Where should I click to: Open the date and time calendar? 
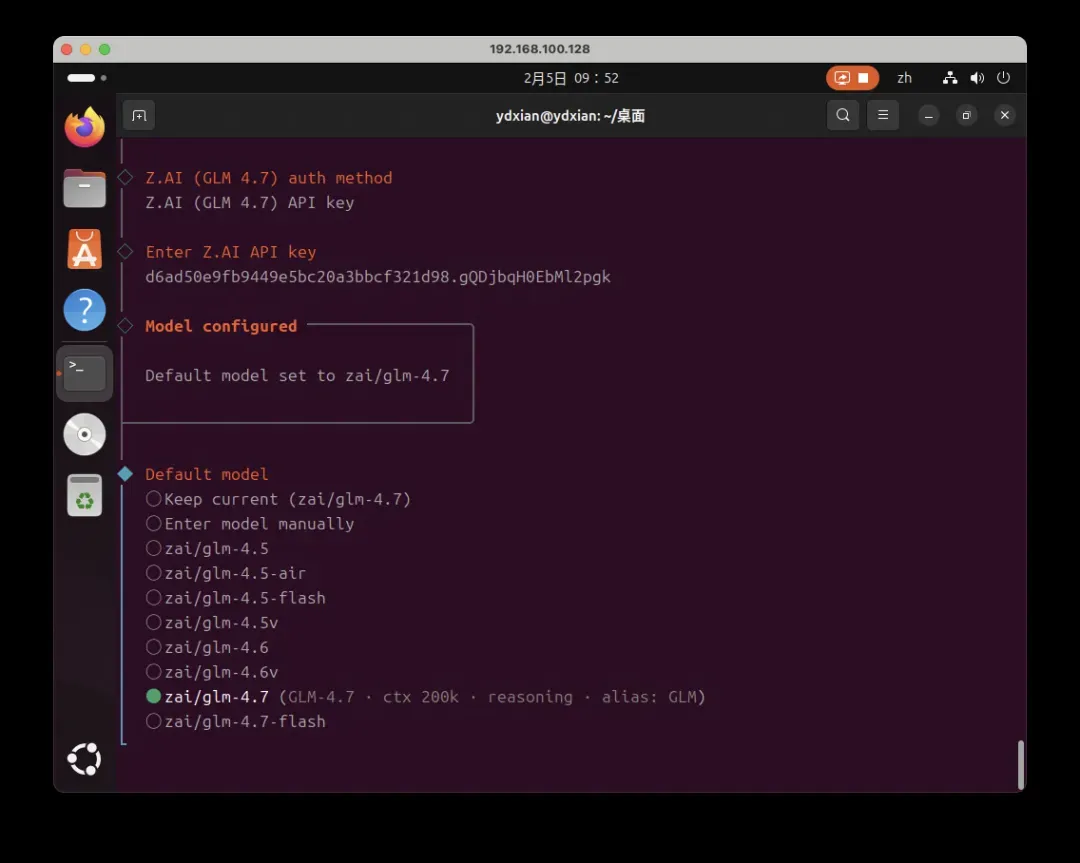tap(571, 78)
